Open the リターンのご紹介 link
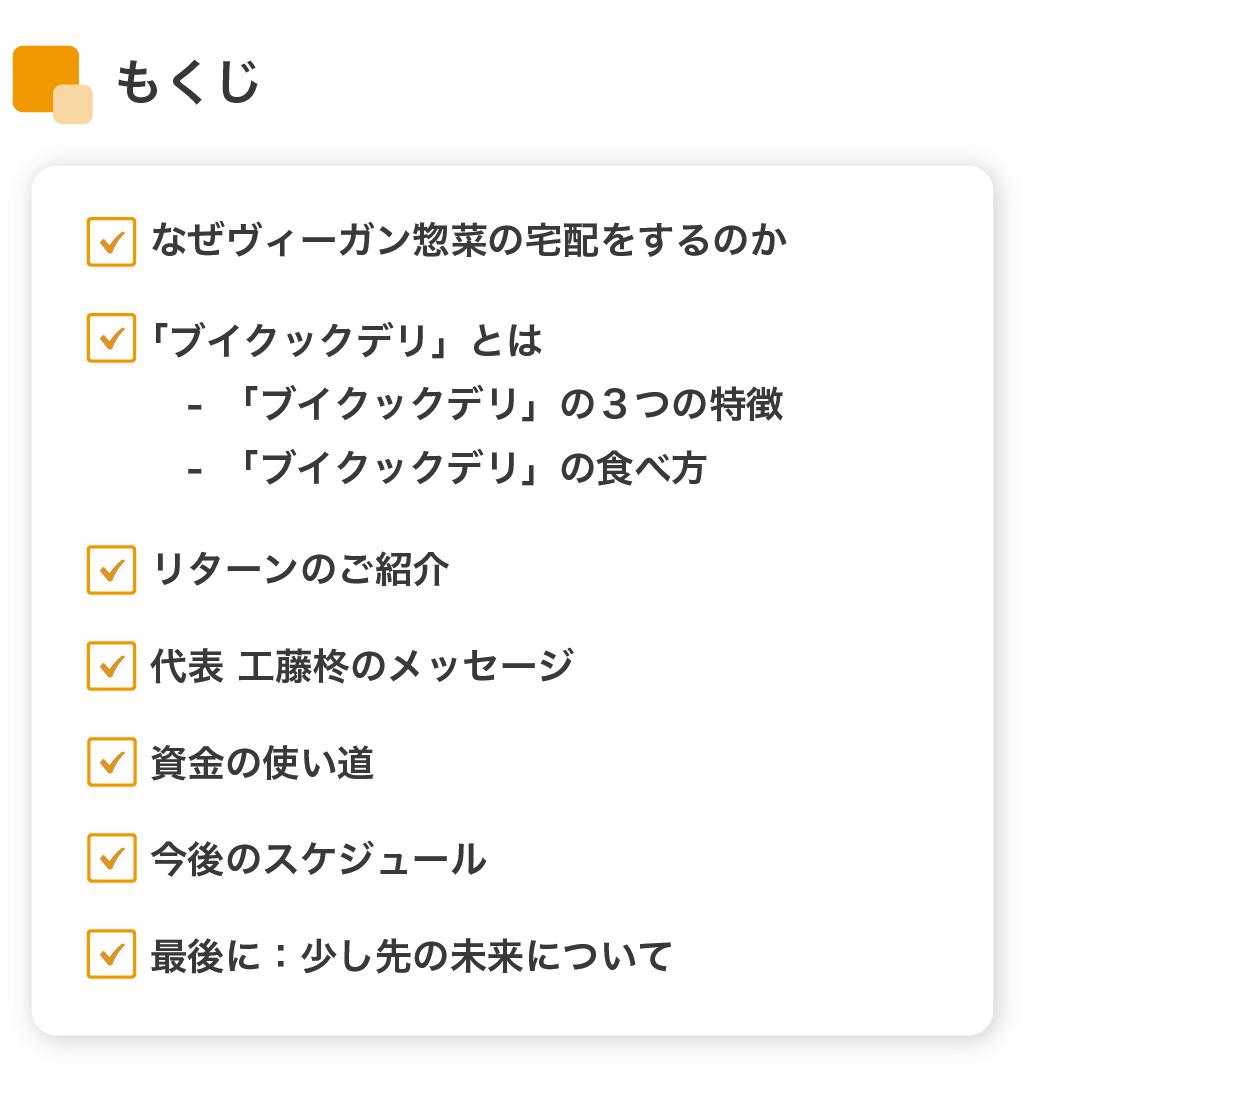The width and height of the screenshot is (1241, 1096). (x=300, y=570)
